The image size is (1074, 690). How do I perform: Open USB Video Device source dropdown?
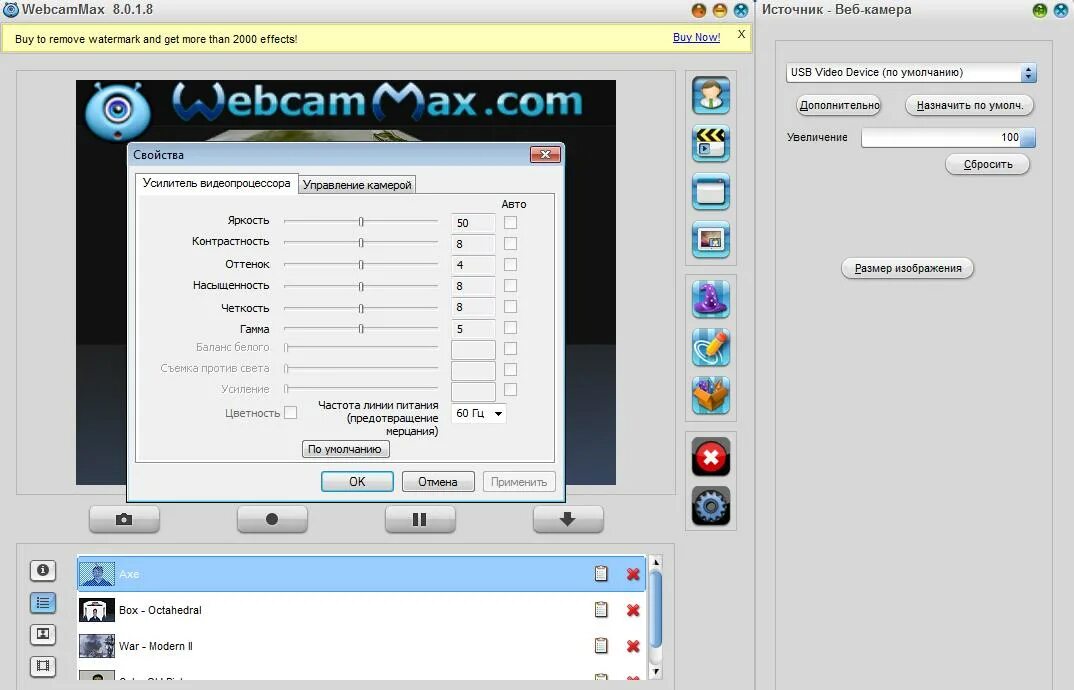911,73
